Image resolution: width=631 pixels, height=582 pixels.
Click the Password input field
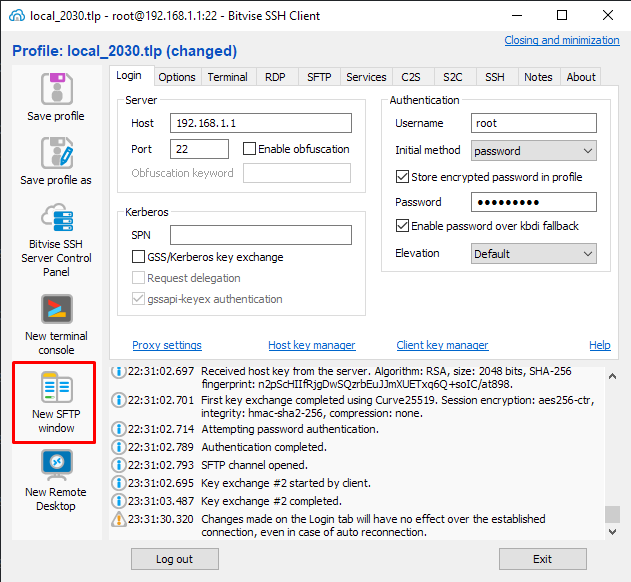(534, 202)
